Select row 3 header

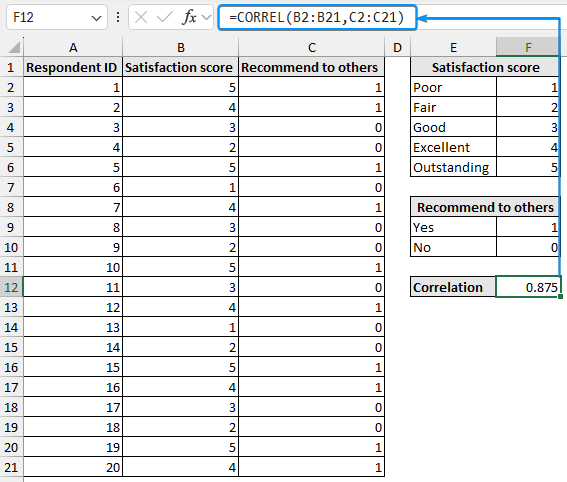click(11, 107)
